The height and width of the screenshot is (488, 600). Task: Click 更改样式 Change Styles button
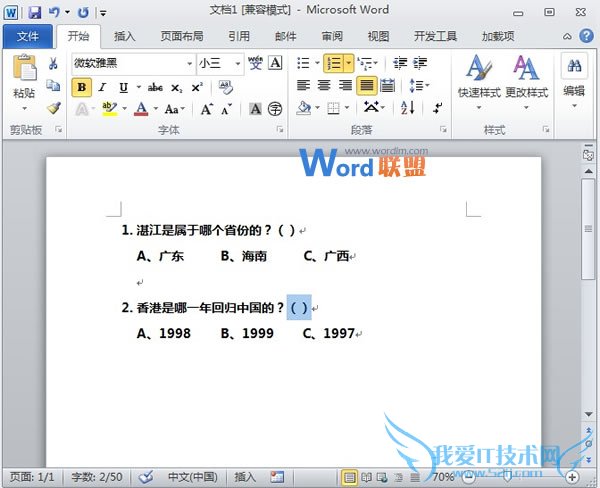click(527, 83)
